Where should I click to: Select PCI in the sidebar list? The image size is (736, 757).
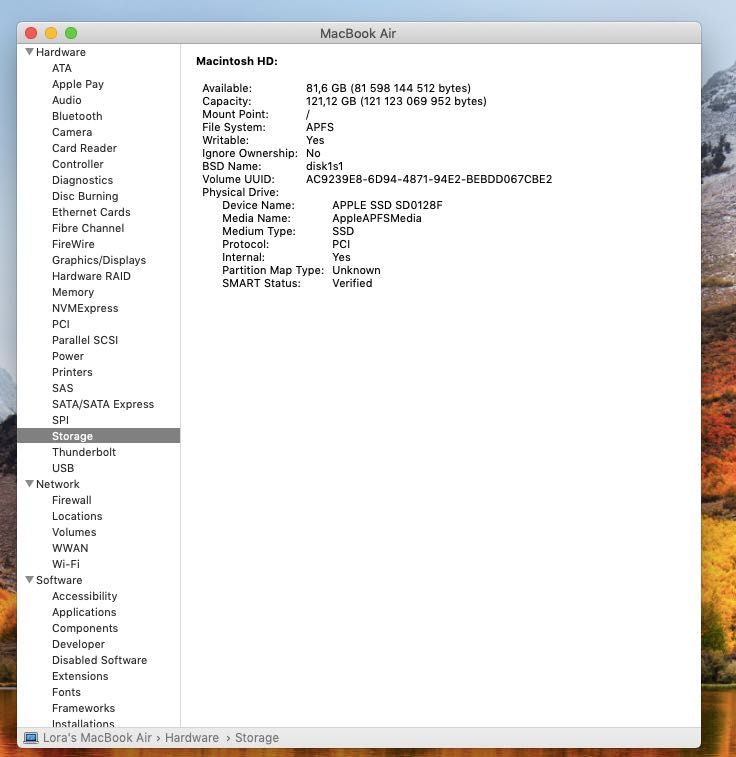(x=61, y=324)
